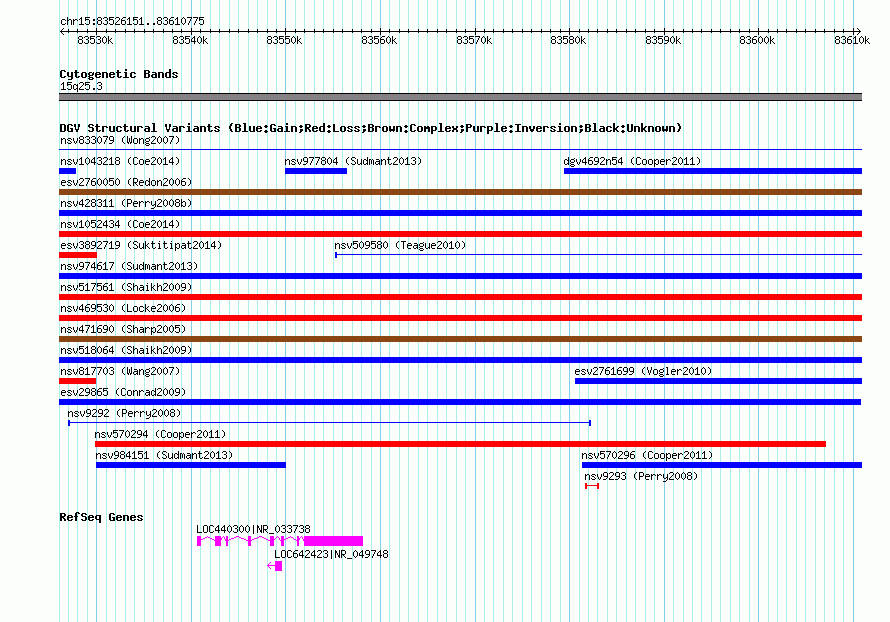Open esv3892719 (Suktitipat2014) variant label

click(x=141, y=245)
